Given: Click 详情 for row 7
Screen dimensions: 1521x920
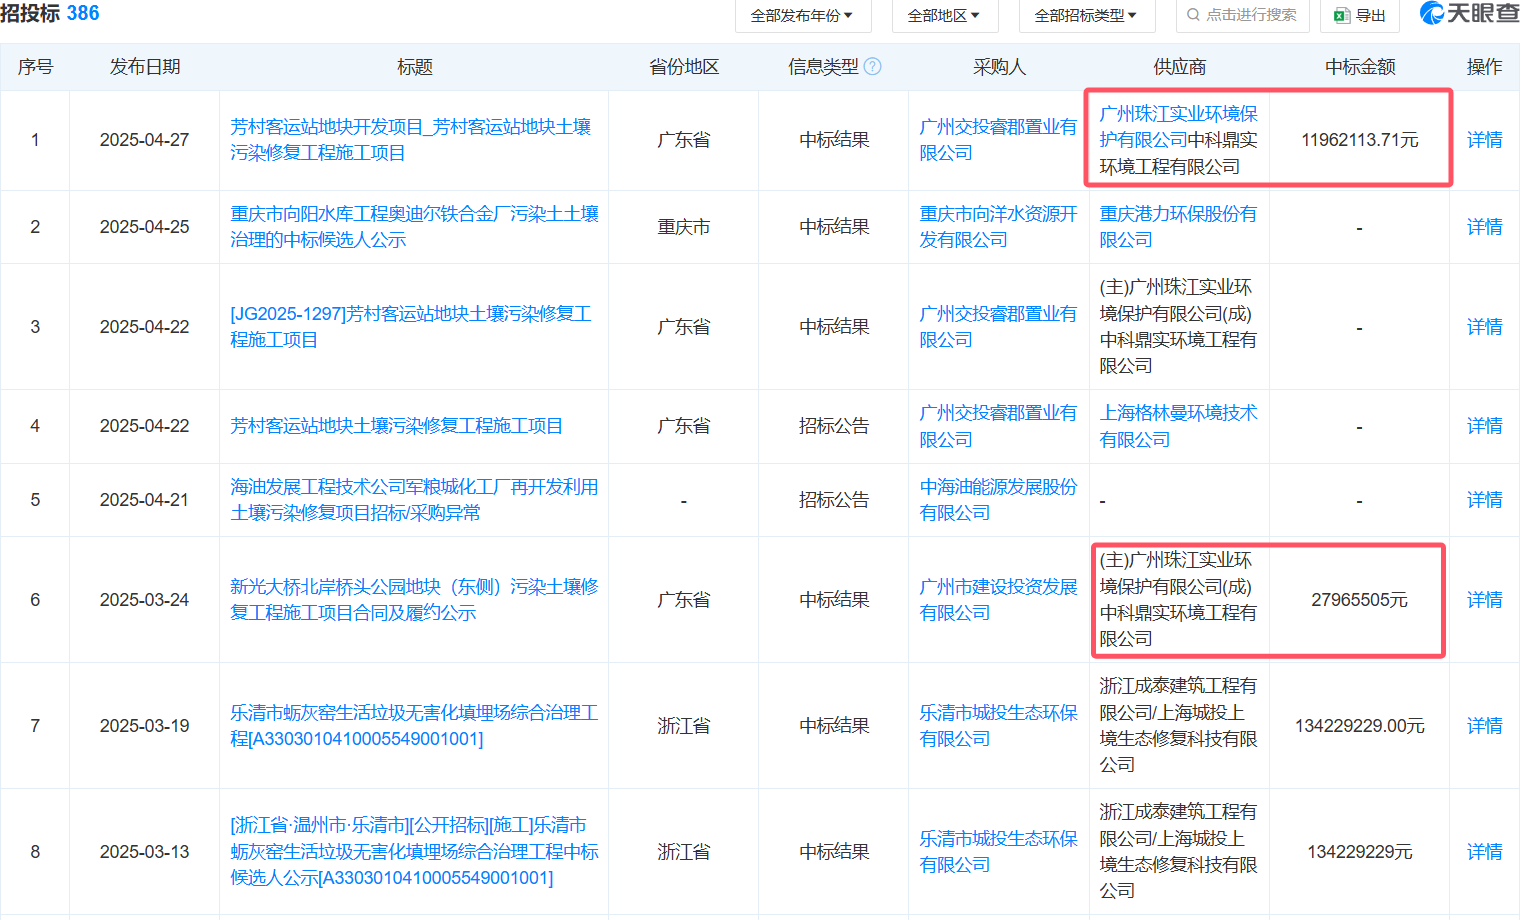Looking at the screenshot, I should (1484, 726).
